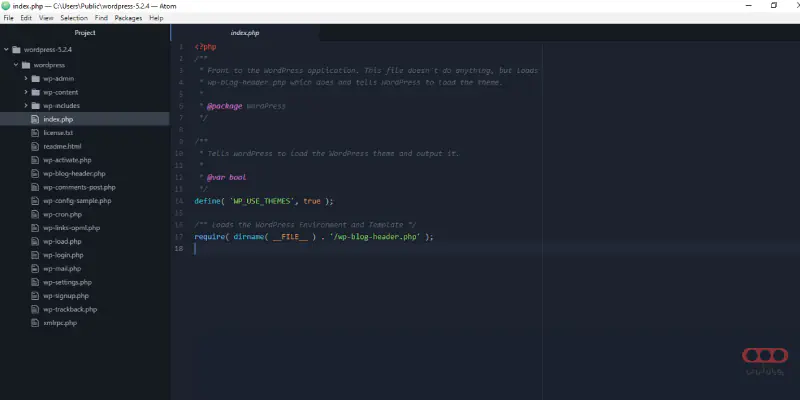Open readme.html from the tree
The width and height of the screenshot is (800, 400).
pyautogui.click(x=62, y=146)
